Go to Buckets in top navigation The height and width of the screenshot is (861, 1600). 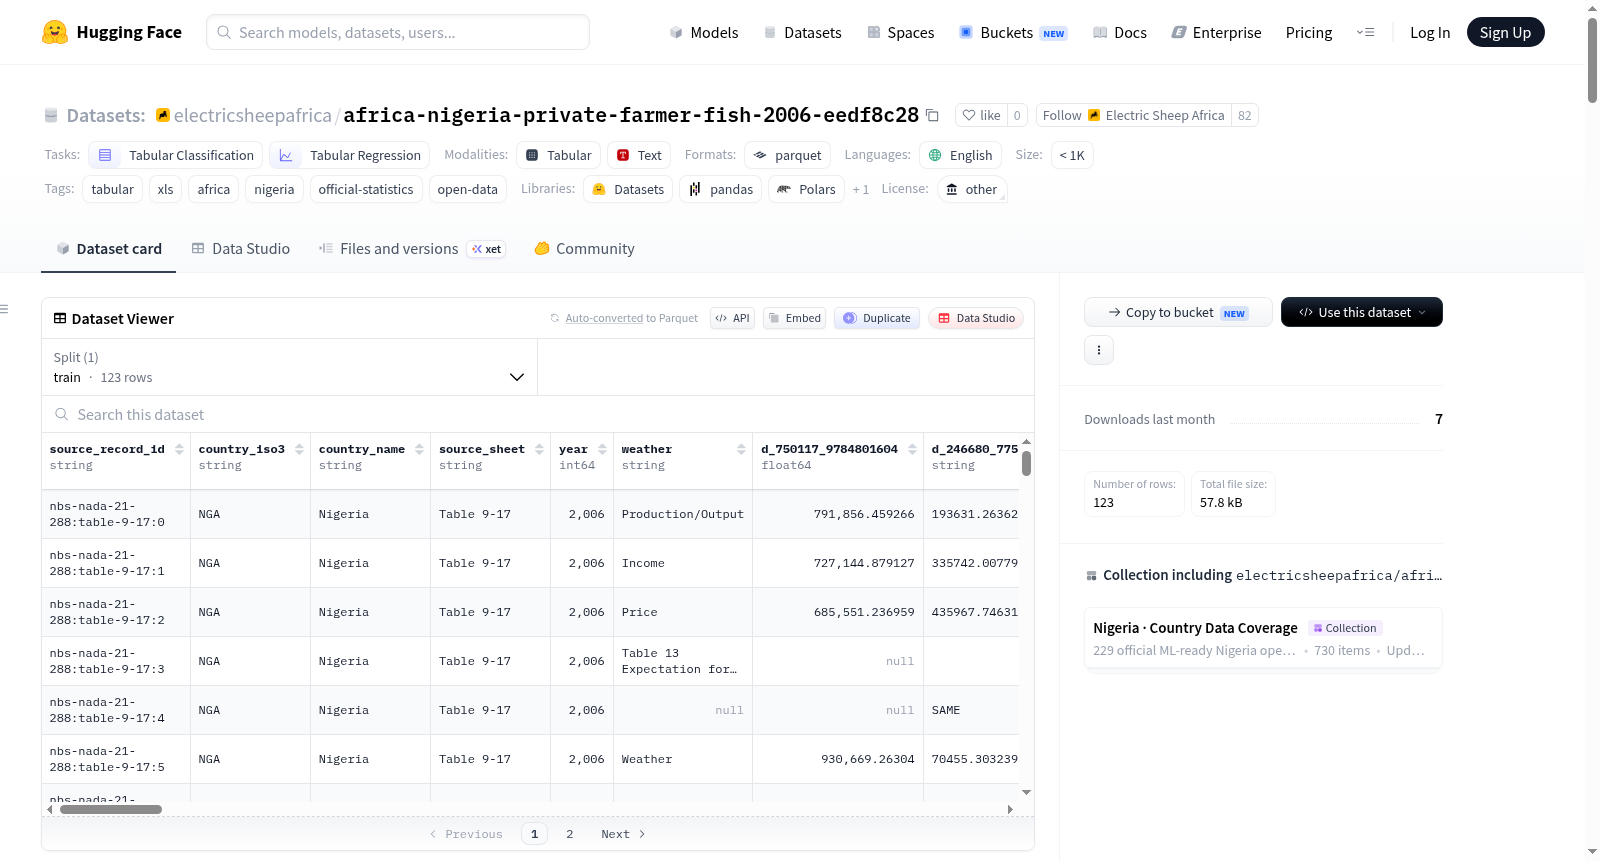(x=1013, y=32)
